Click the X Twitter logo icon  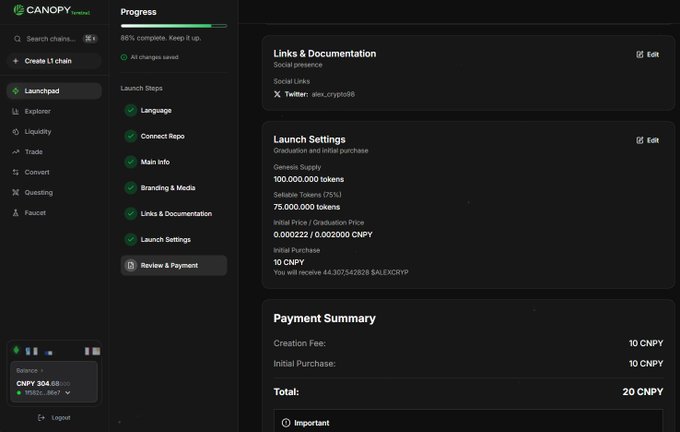(x=277, y=94)
